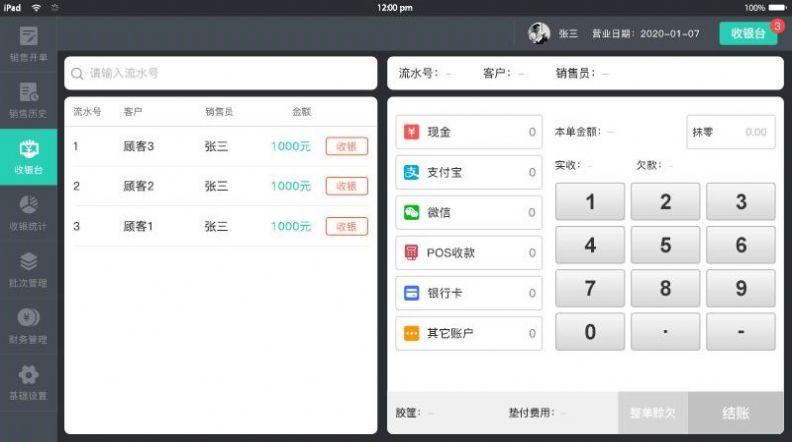Tap keypad number 4
The height and width of the screenshot is (442, 792).
click(590, 245)
